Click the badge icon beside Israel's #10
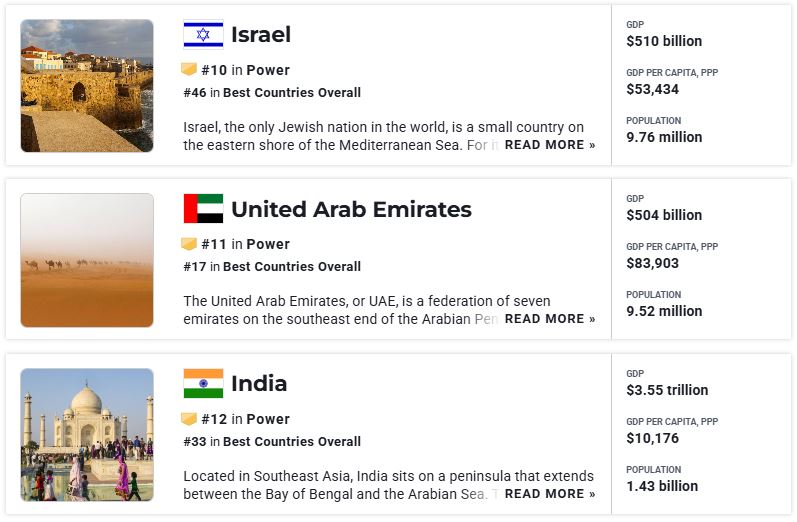797x522 pixels. pyautogui.click(x=189, y=70)
